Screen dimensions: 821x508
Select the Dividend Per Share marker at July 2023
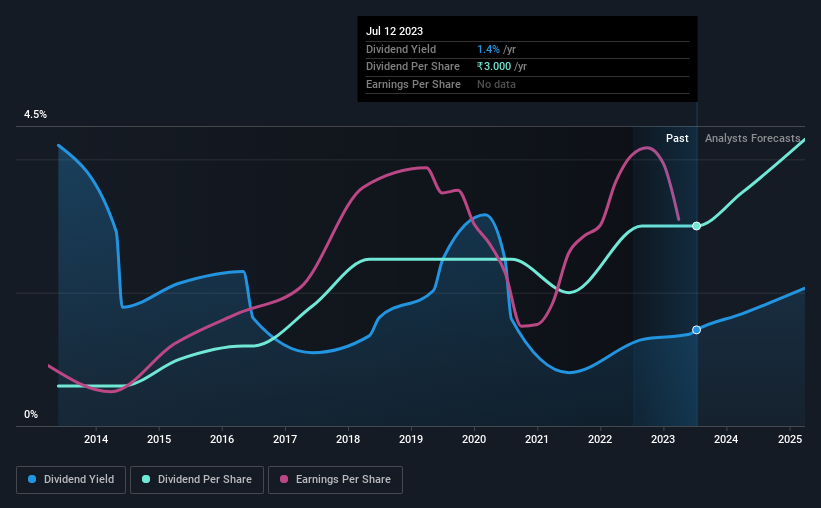pos(696,226)
